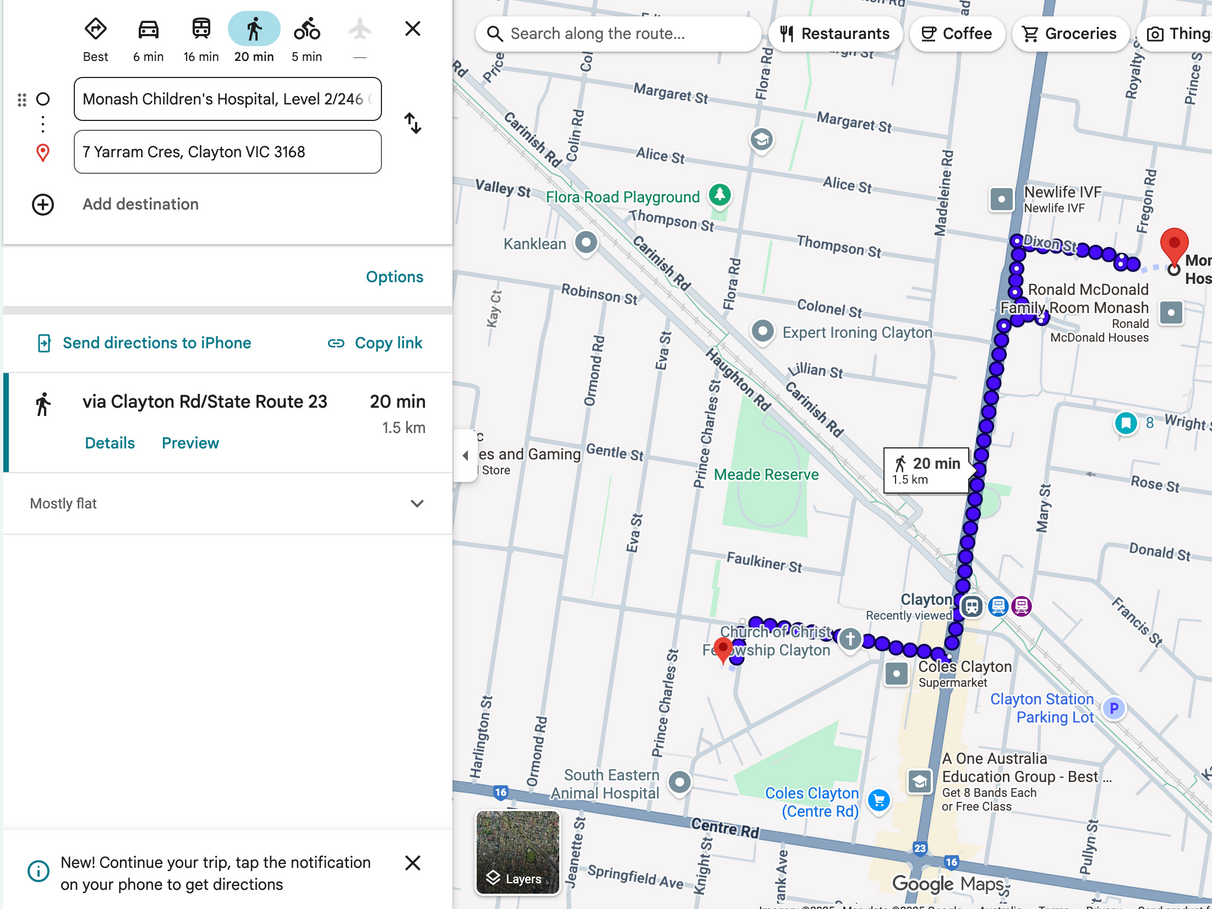
Task: Open Details for Clayton Rd route
Action: [x=110, y=443]
